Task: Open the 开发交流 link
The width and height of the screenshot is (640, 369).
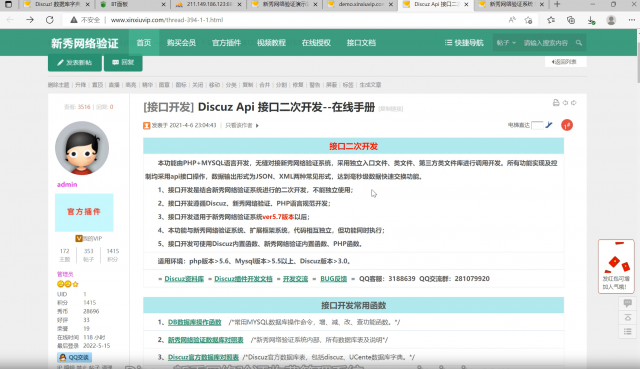Action: [x=296, y=278]
